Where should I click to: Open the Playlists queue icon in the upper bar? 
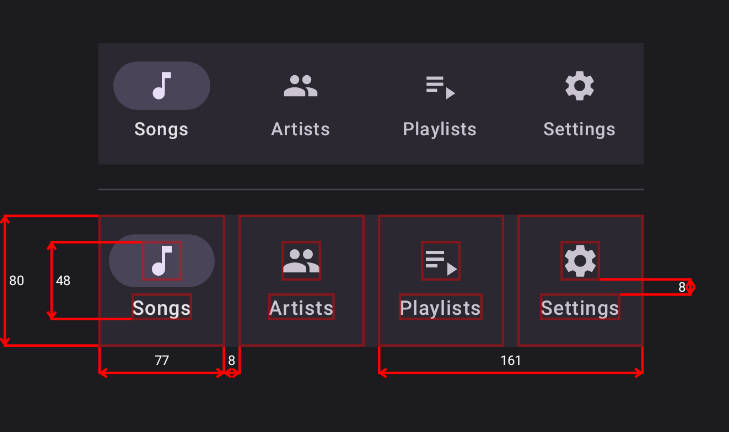tap(440, 87)
